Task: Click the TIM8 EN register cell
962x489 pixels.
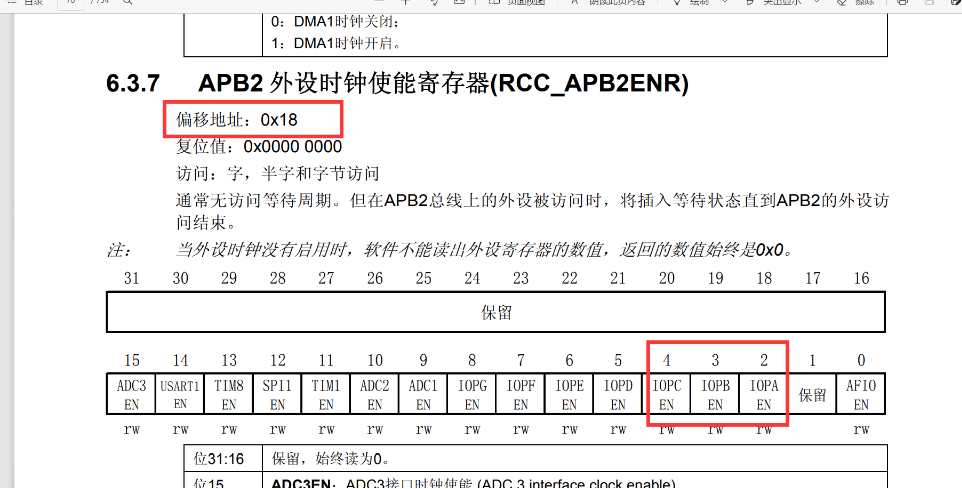Action: (228, 395)
